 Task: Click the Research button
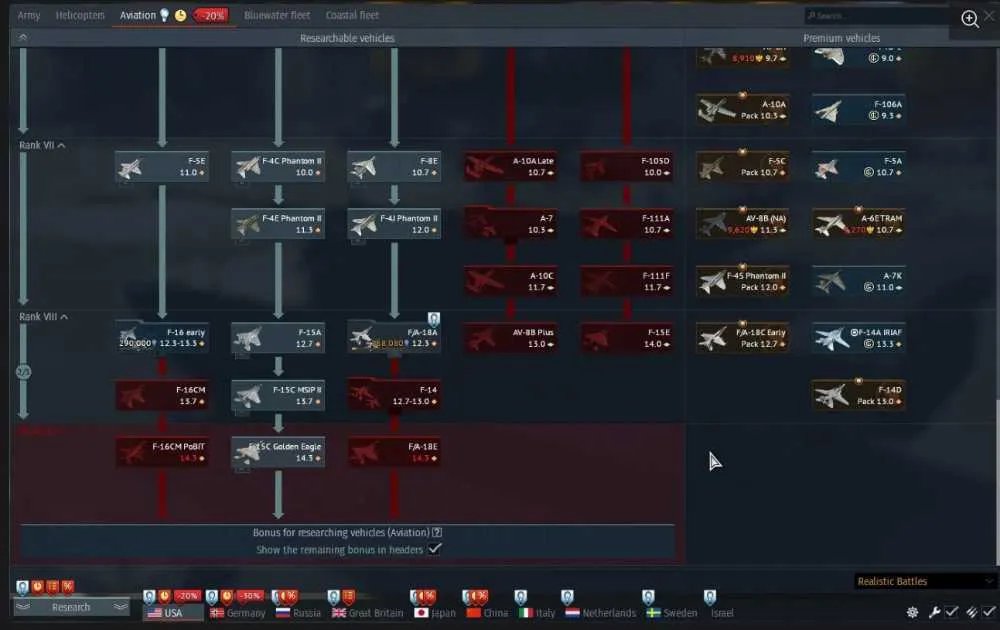(x=71, y=607)
